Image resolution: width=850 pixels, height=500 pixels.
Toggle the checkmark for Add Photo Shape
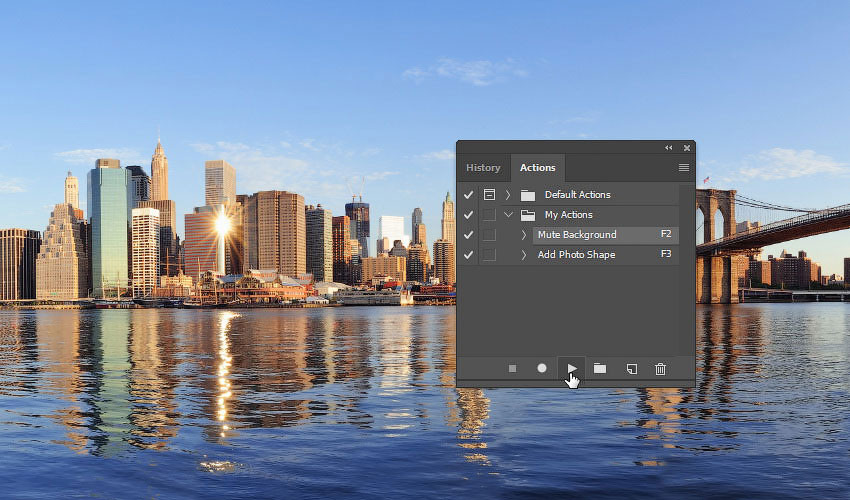pyautogui.click(x=468, y=255)
